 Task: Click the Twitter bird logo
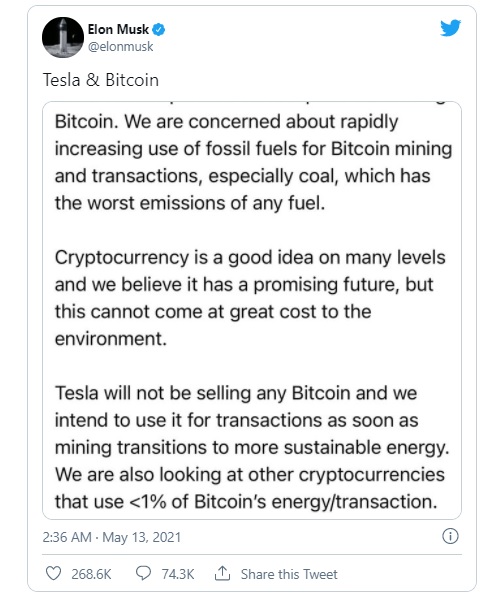[450, 28]
